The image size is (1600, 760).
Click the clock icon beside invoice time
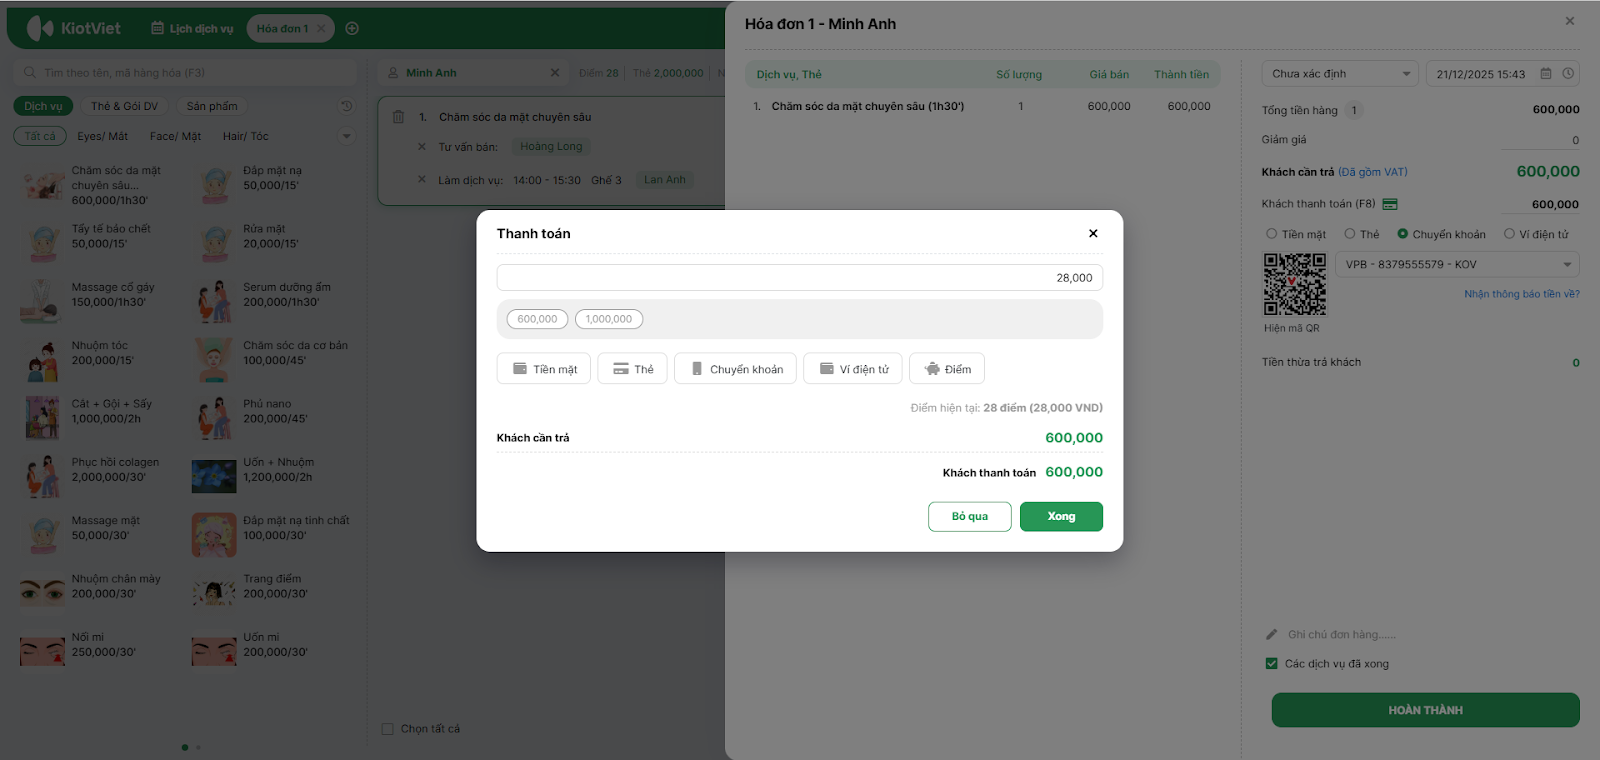coord(1568,74)
